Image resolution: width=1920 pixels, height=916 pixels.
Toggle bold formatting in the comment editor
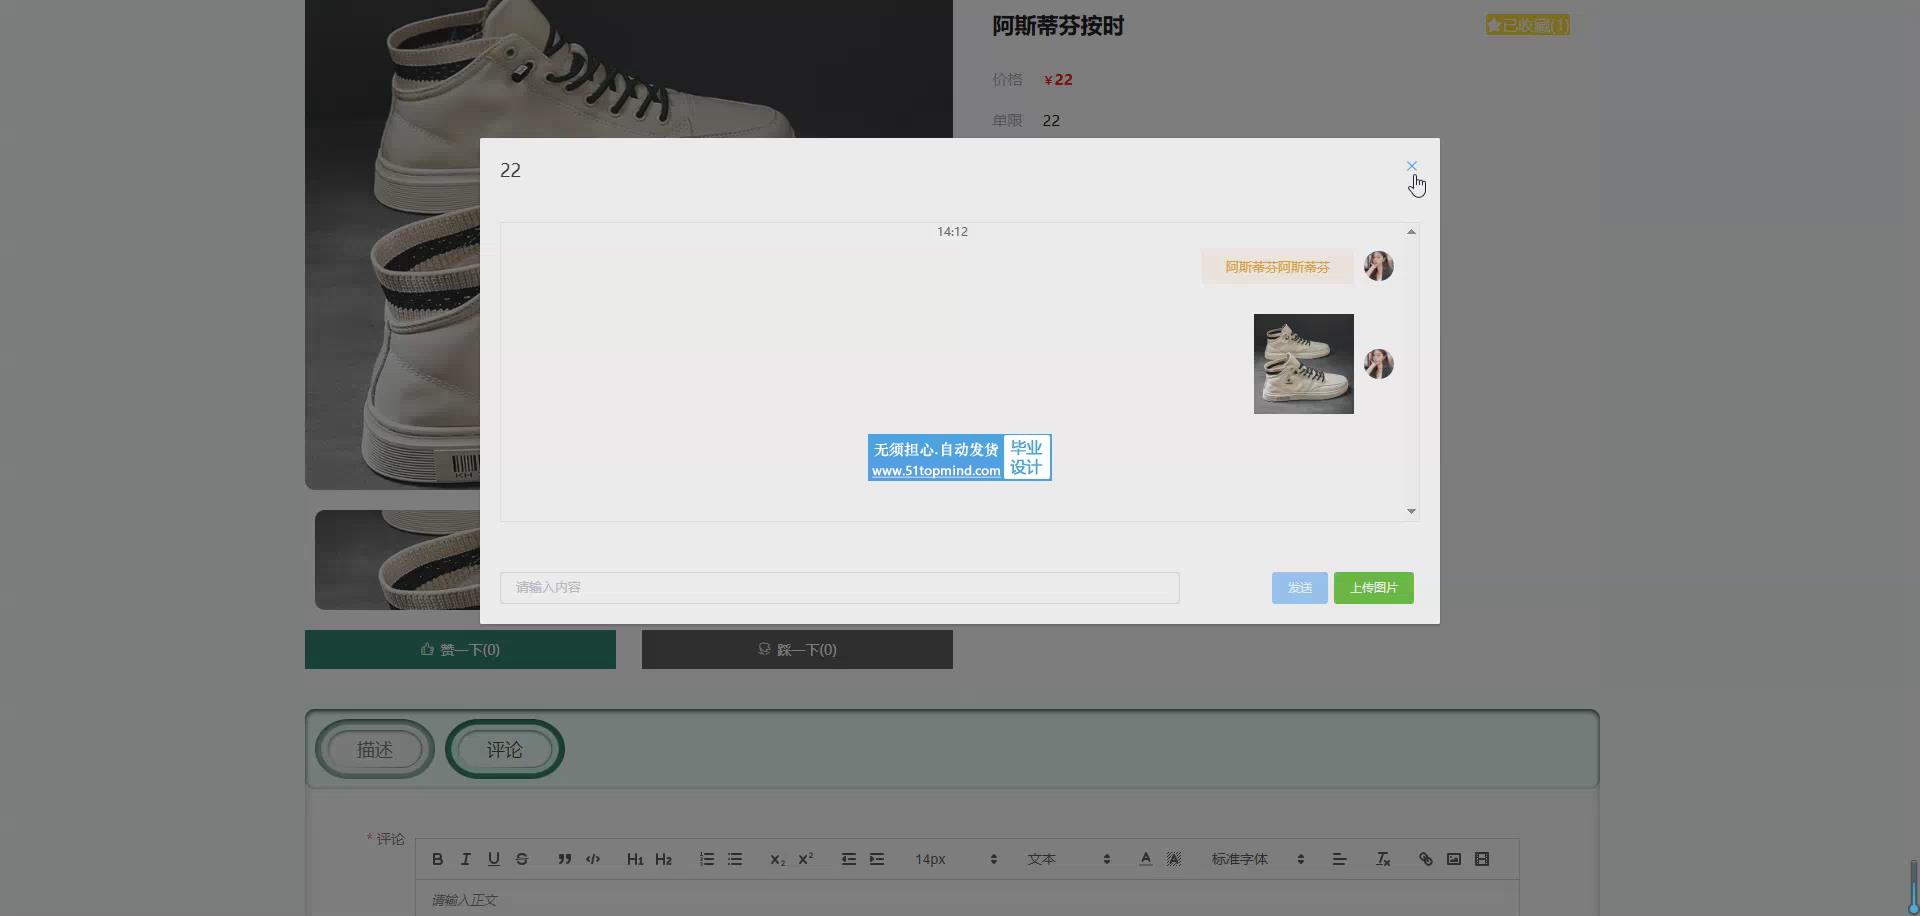coord(437,859)
